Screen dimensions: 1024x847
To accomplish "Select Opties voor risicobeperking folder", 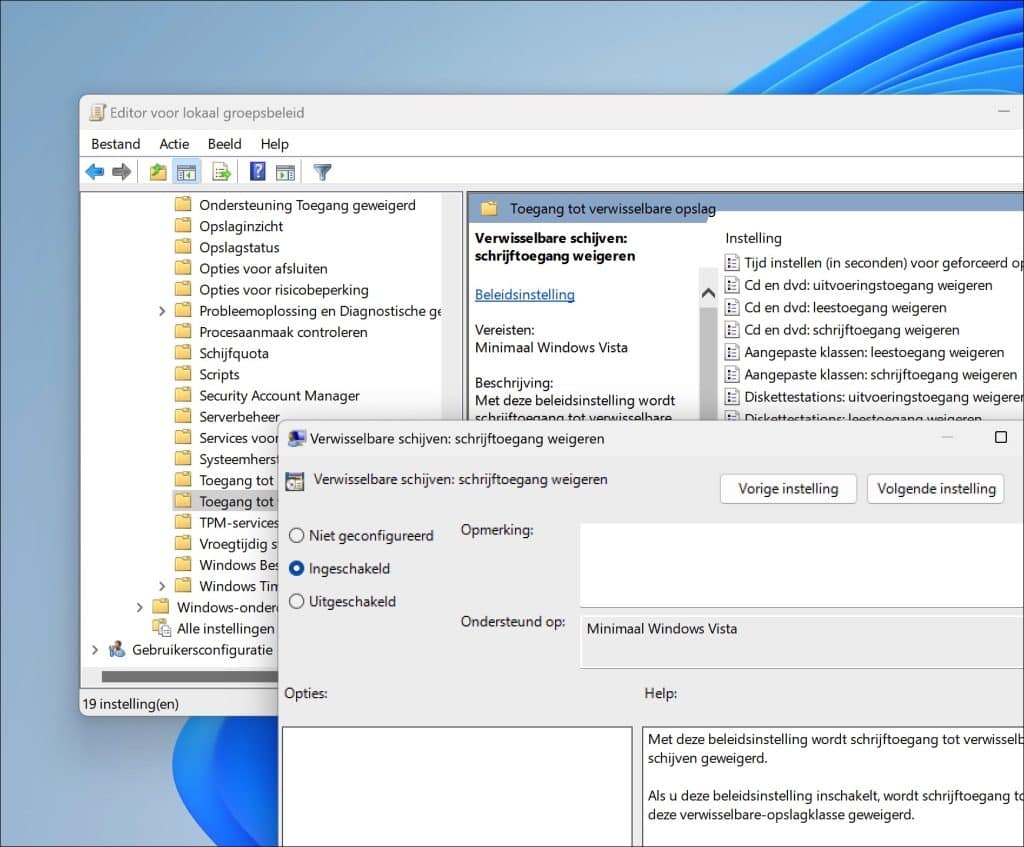I will tap(283, 290).
